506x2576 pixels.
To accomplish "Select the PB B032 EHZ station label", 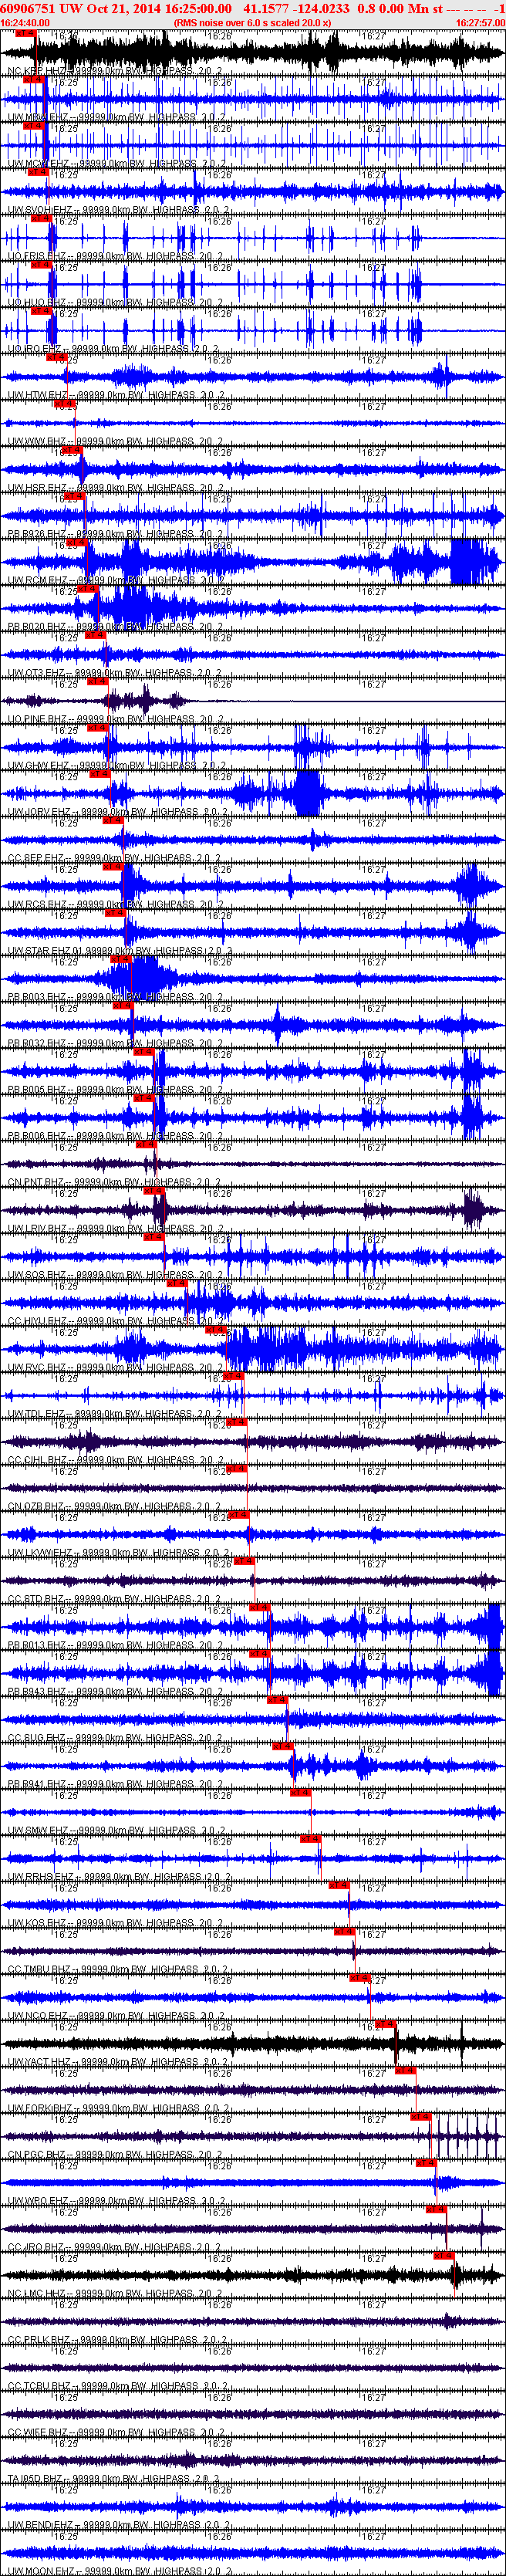I will [116, 1043].
